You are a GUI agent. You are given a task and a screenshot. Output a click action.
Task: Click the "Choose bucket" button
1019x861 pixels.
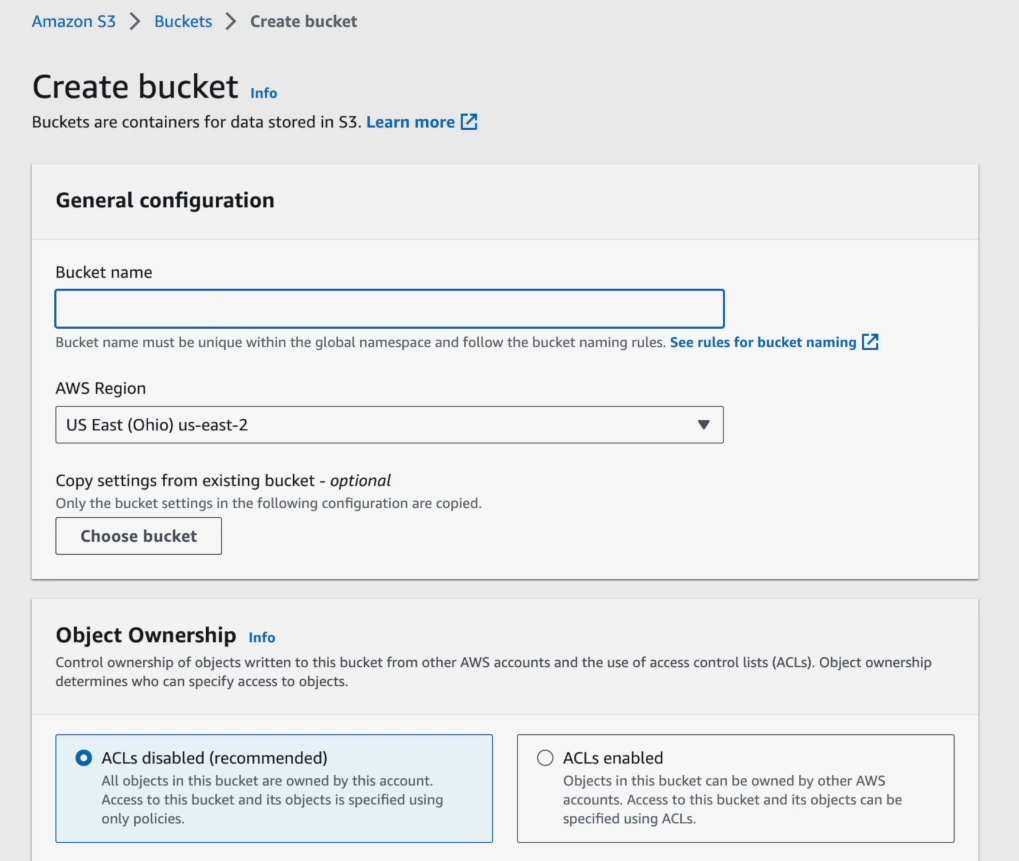(x=138, y=536)
